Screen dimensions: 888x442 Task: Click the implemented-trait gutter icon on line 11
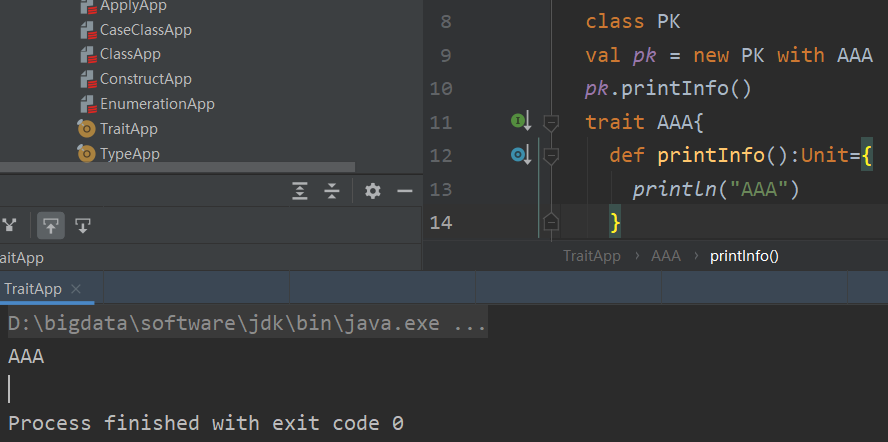520,121
